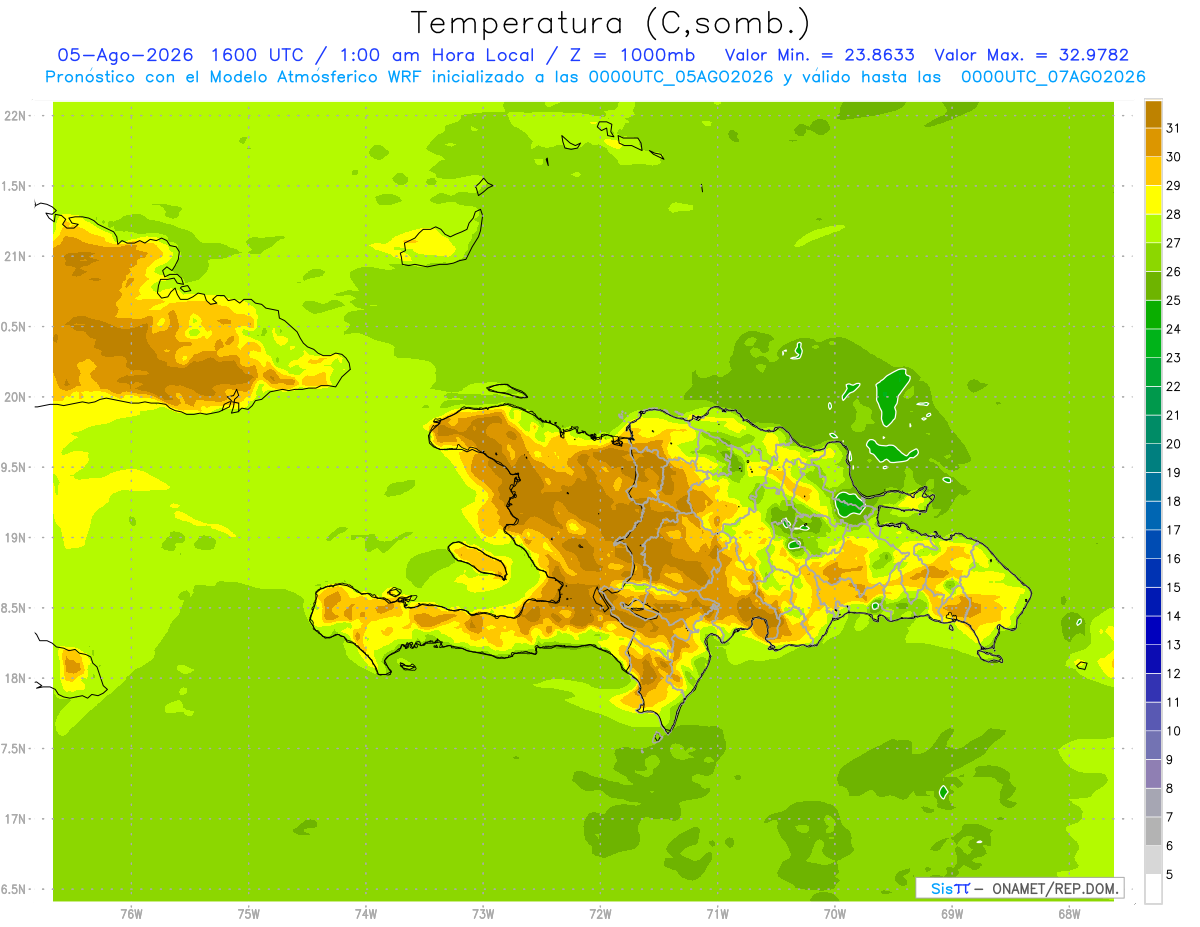This screenshot has width=1200, height=927.
Task: Select the "0000UTC_05AGO2026" initialization timestamp
Action: [681, 76]
